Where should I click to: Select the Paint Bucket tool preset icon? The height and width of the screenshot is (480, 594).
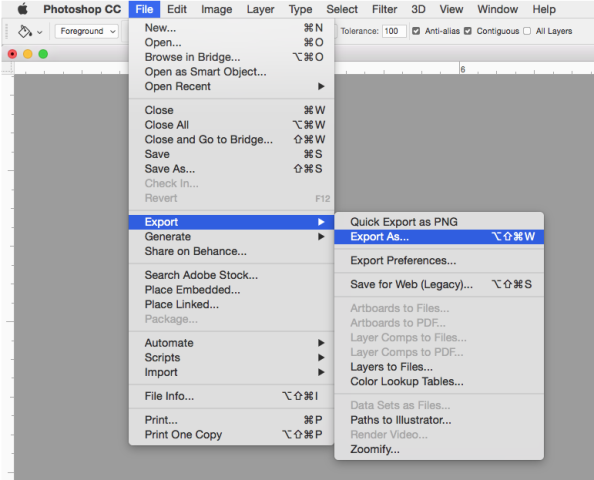pyautogui.click(x=25, y=31)
